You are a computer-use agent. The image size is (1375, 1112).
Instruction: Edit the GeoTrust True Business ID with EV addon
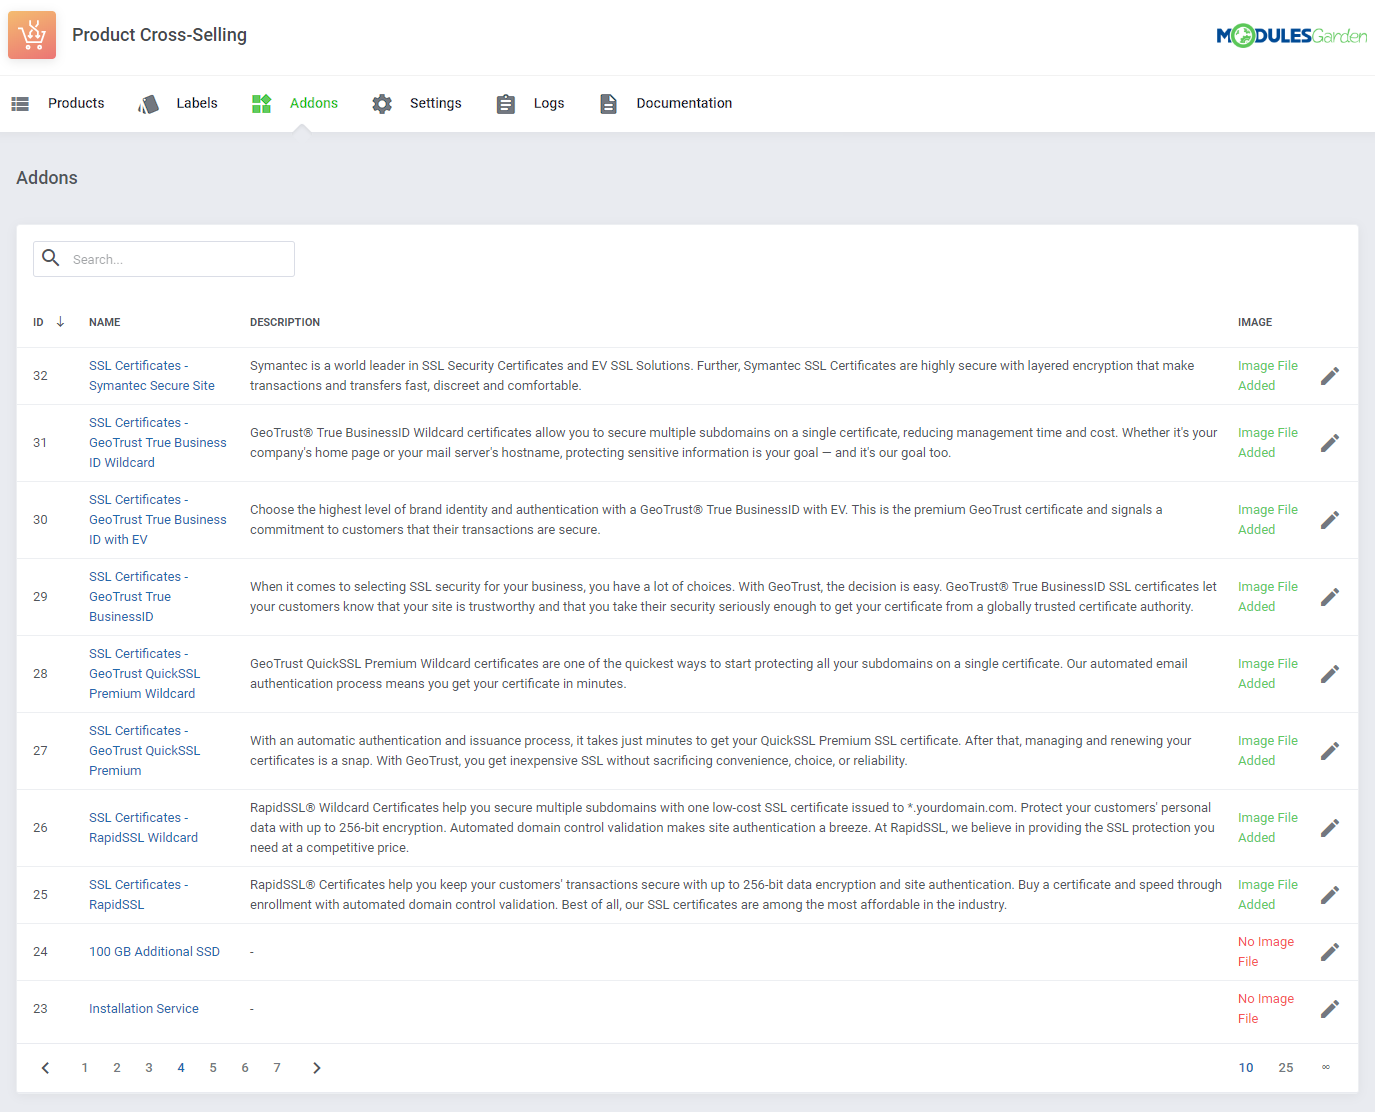(1330, 520)
